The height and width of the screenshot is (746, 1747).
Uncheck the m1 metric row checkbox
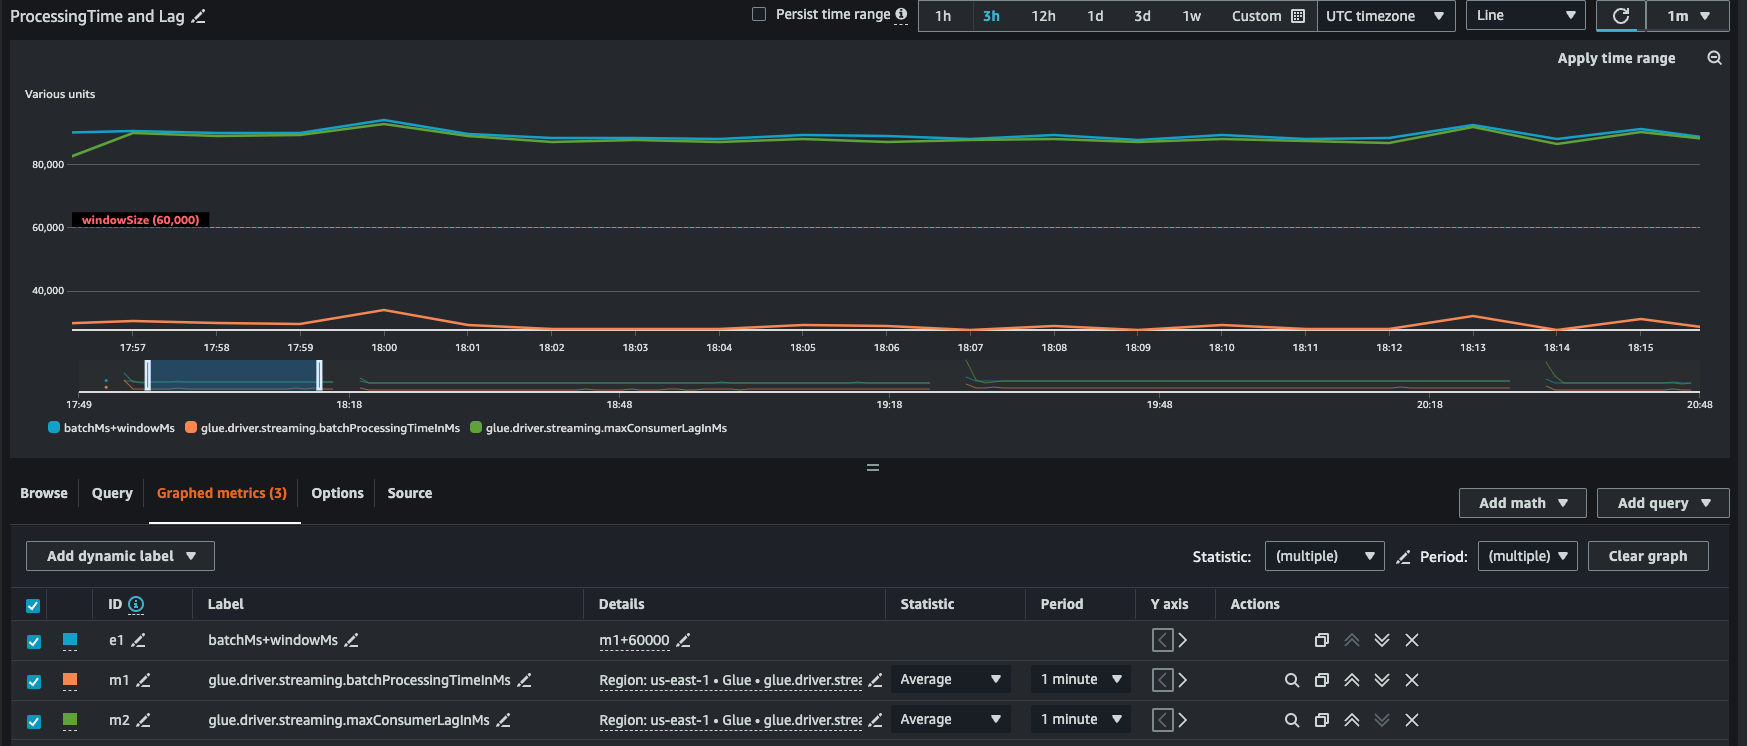click(x=34, y=681)
